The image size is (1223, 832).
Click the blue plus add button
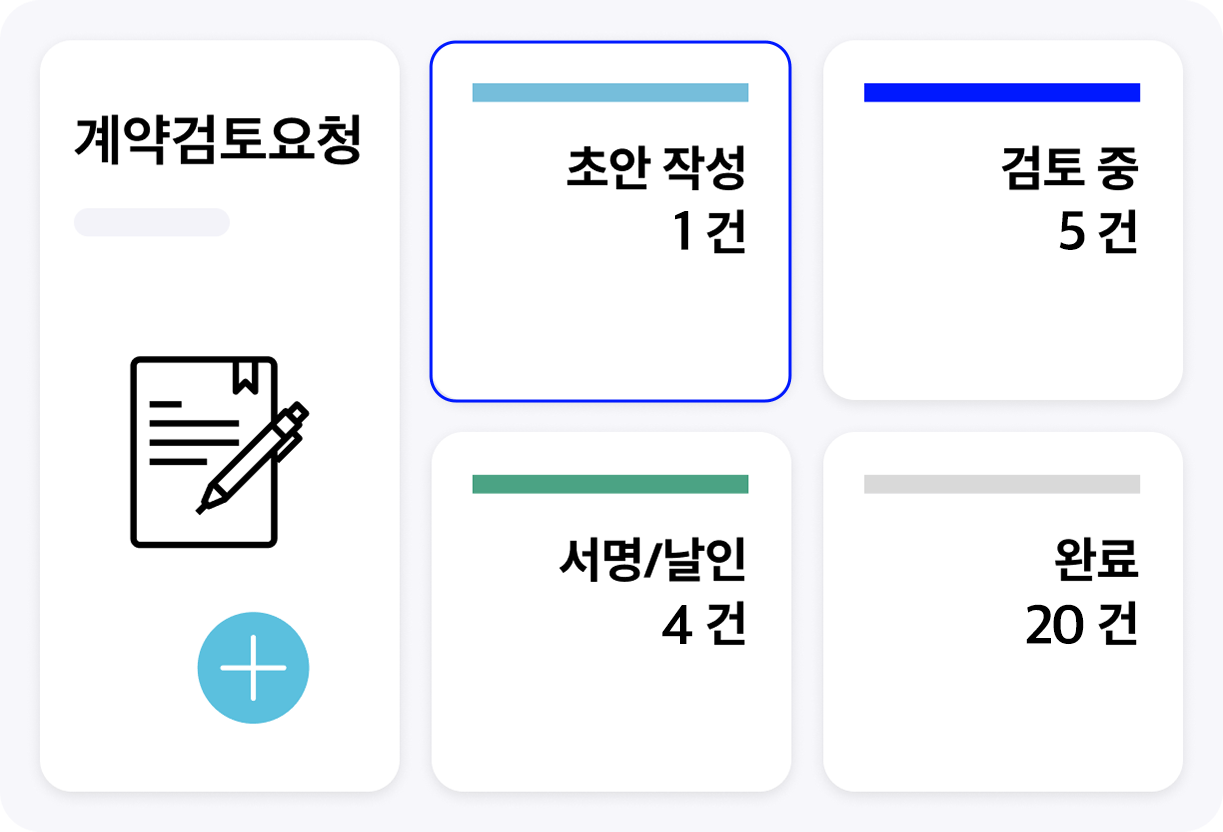253,667
